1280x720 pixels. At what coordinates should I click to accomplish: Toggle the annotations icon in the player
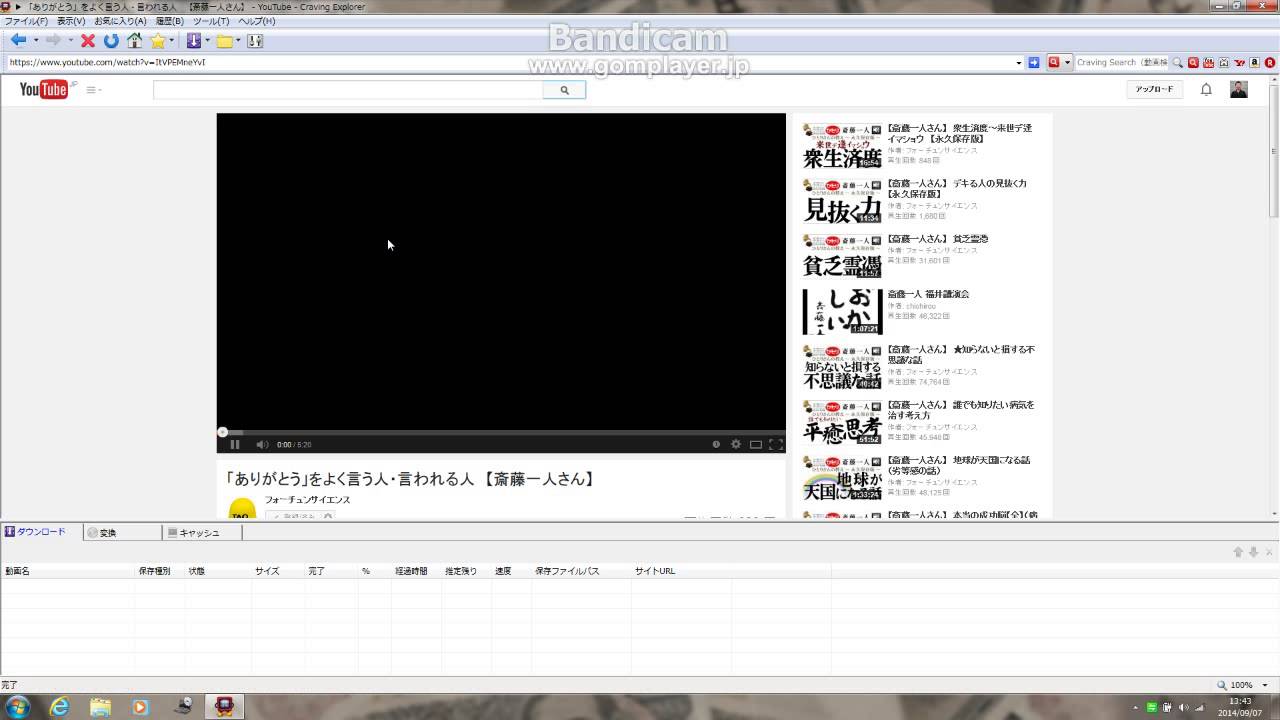(716, 444)
